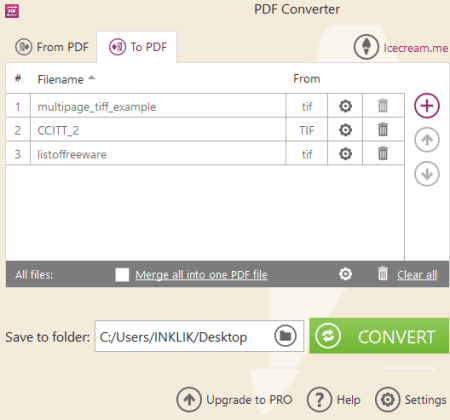This screenshot has width=450, height=420.
Task: Click the Save to folder path field
Action: [x=199, y=336]
